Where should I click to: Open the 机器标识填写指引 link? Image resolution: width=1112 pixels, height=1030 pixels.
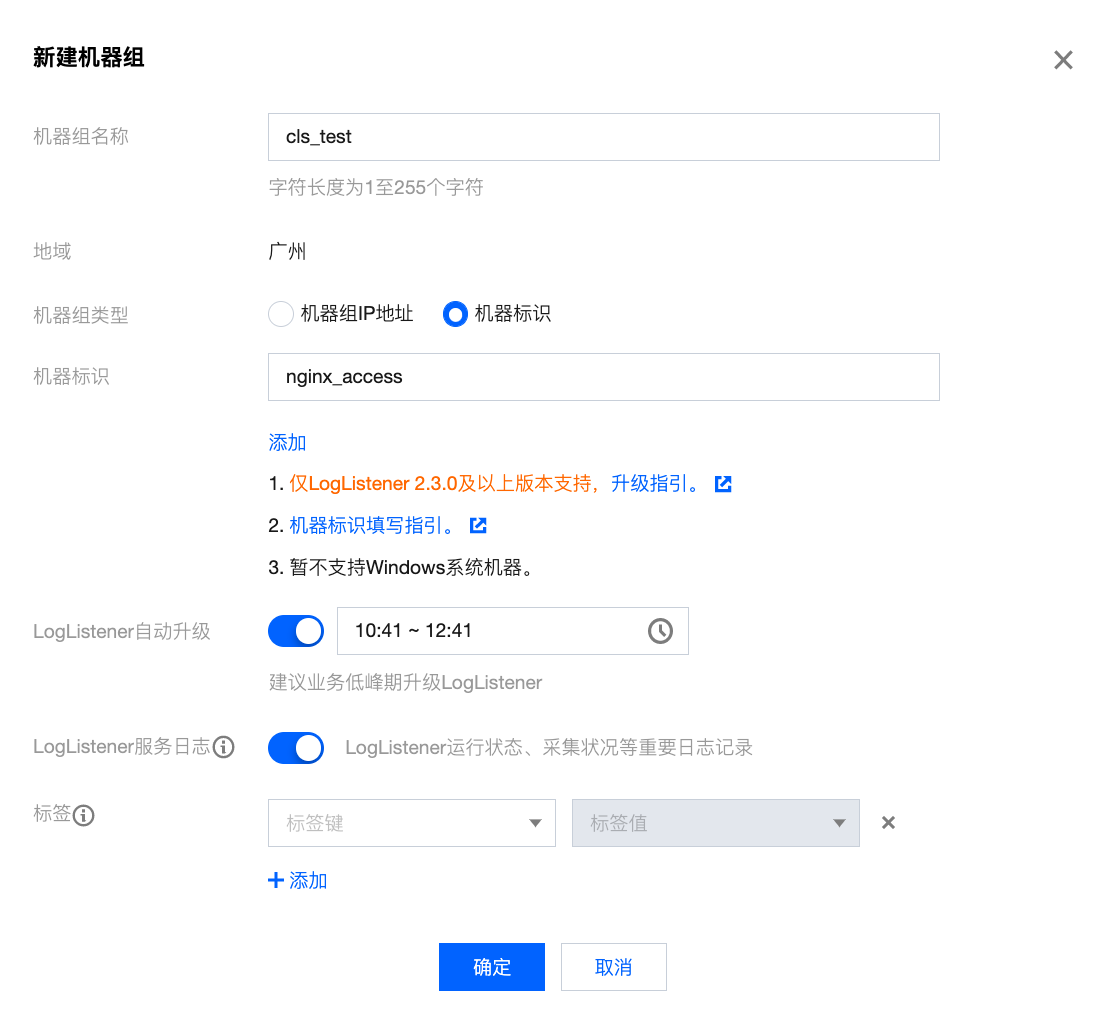click(x=371, y=526)
